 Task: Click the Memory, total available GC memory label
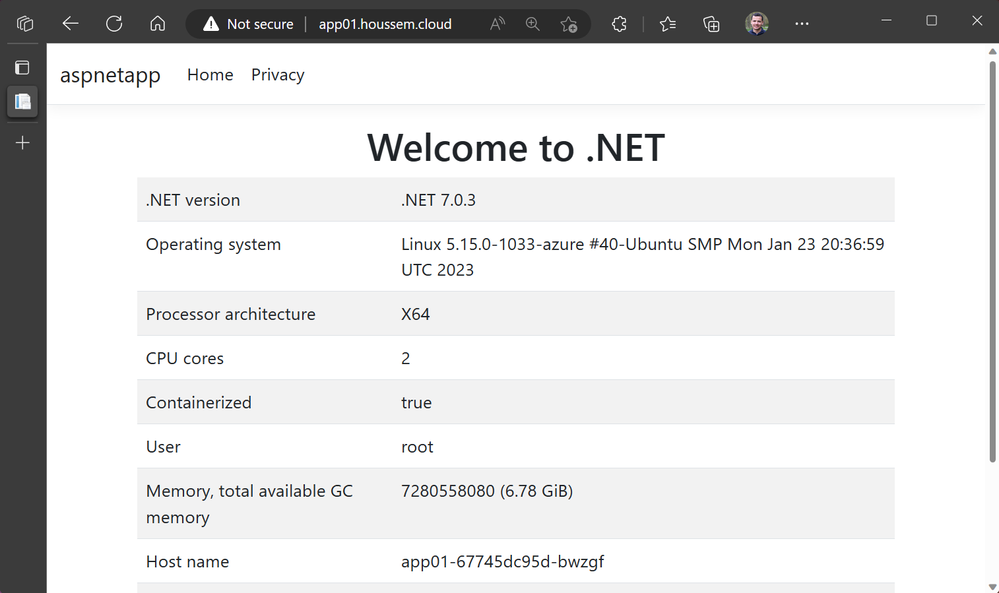click(x=249, y=504)
